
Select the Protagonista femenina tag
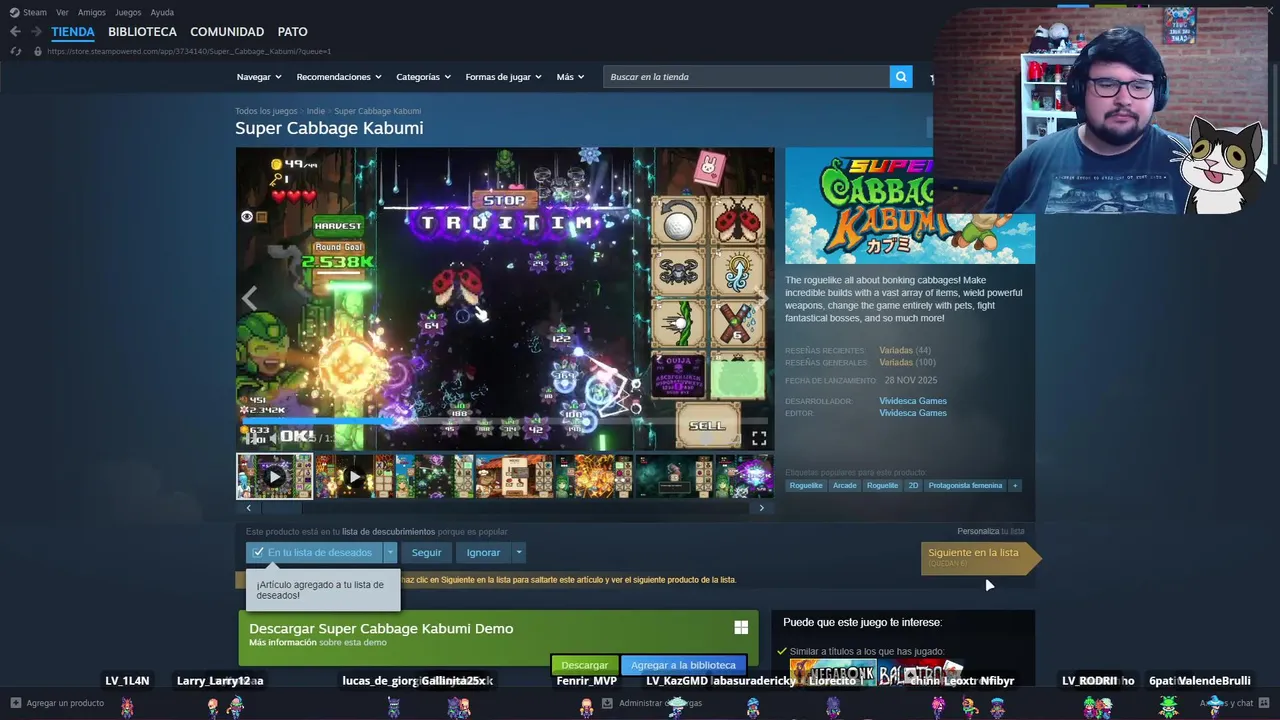tap(965, 486)
